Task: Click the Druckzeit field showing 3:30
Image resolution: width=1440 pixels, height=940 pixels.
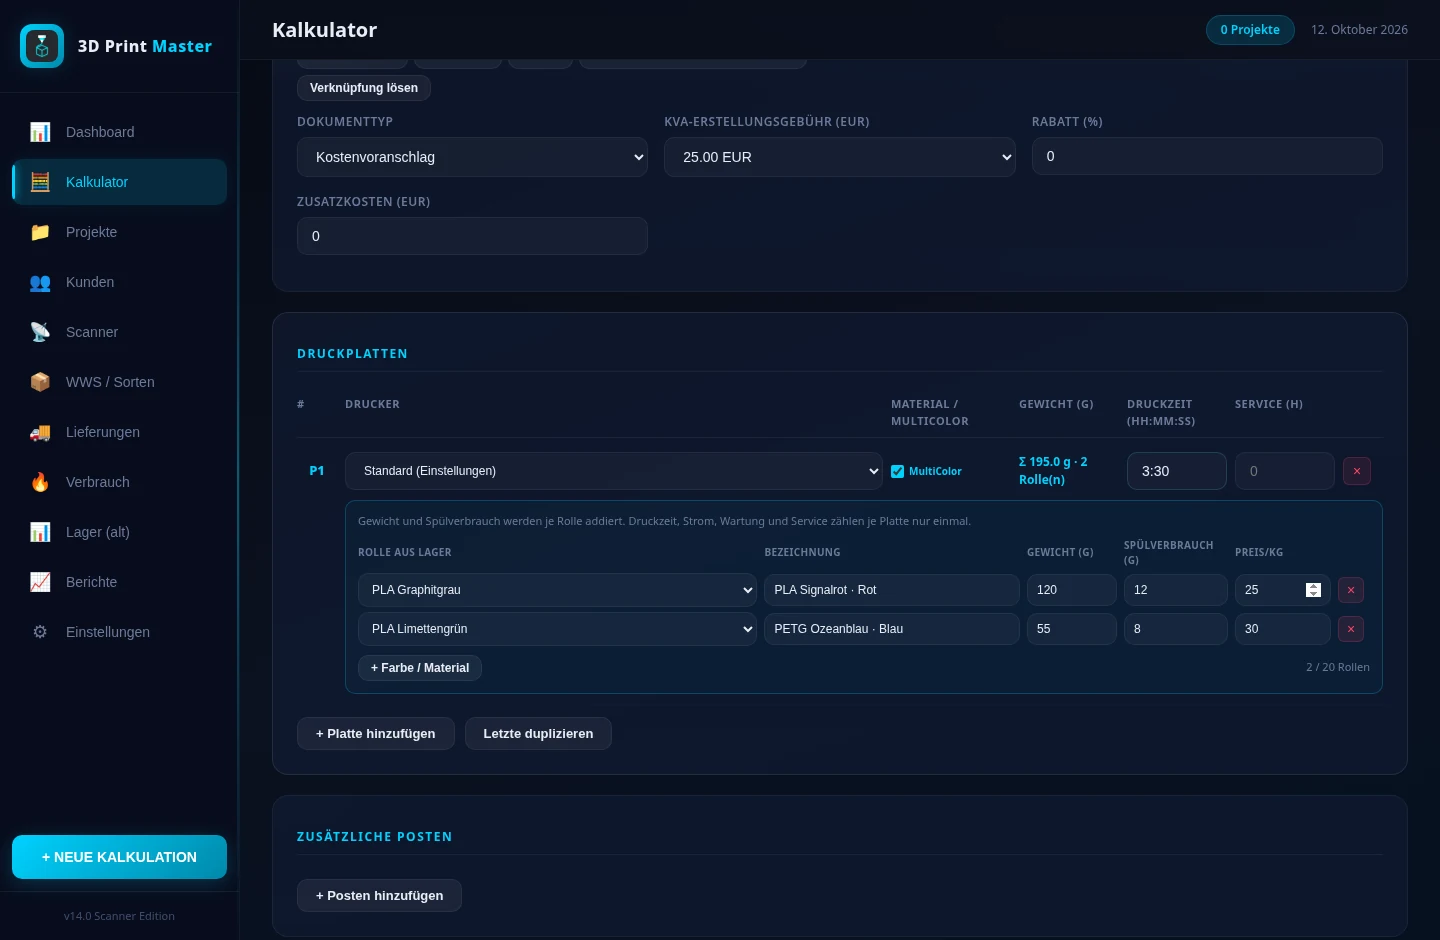Action: click(x=1177, y=471)
